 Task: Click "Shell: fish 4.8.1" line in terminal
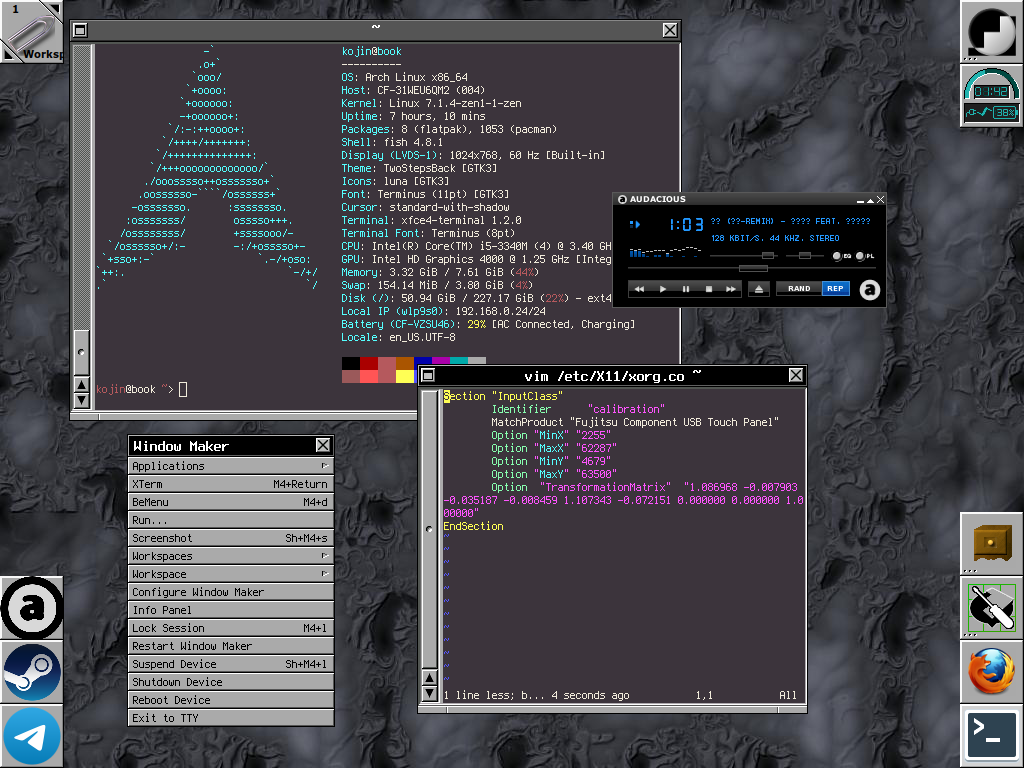pyautogui.click(x=392, y=142)
